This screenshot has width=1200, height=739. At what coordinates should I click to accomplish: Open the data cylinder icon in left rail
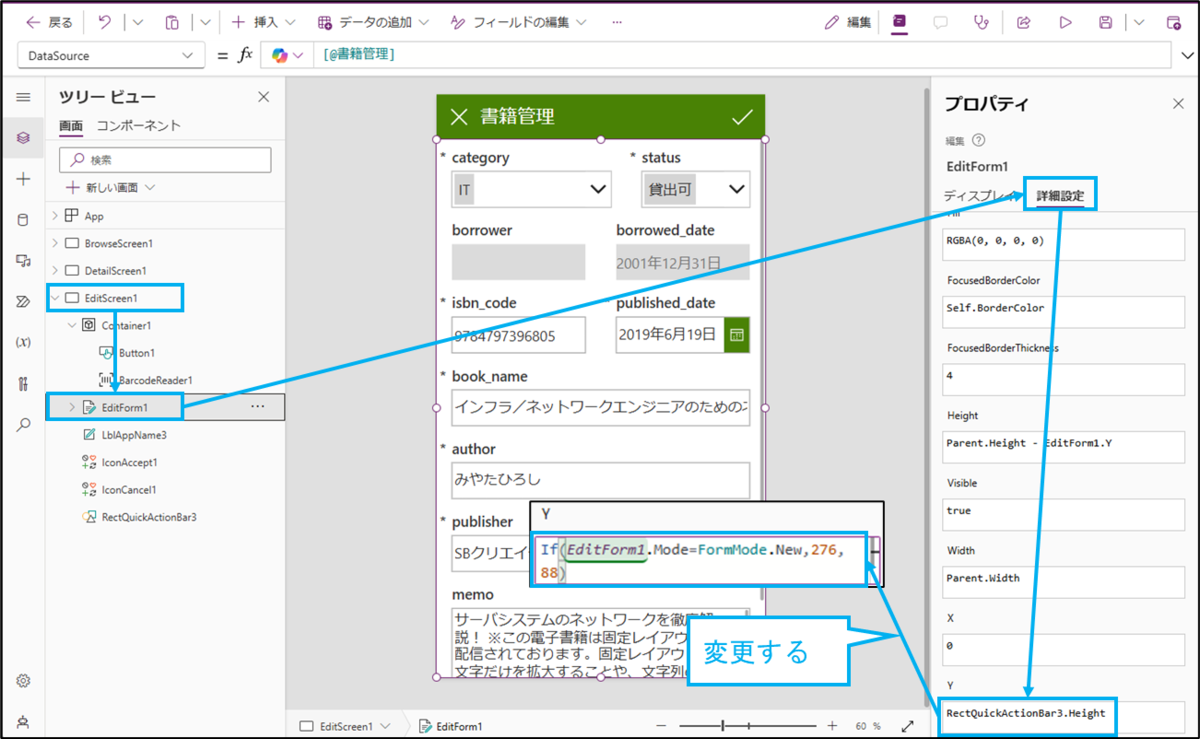point(23,220)
